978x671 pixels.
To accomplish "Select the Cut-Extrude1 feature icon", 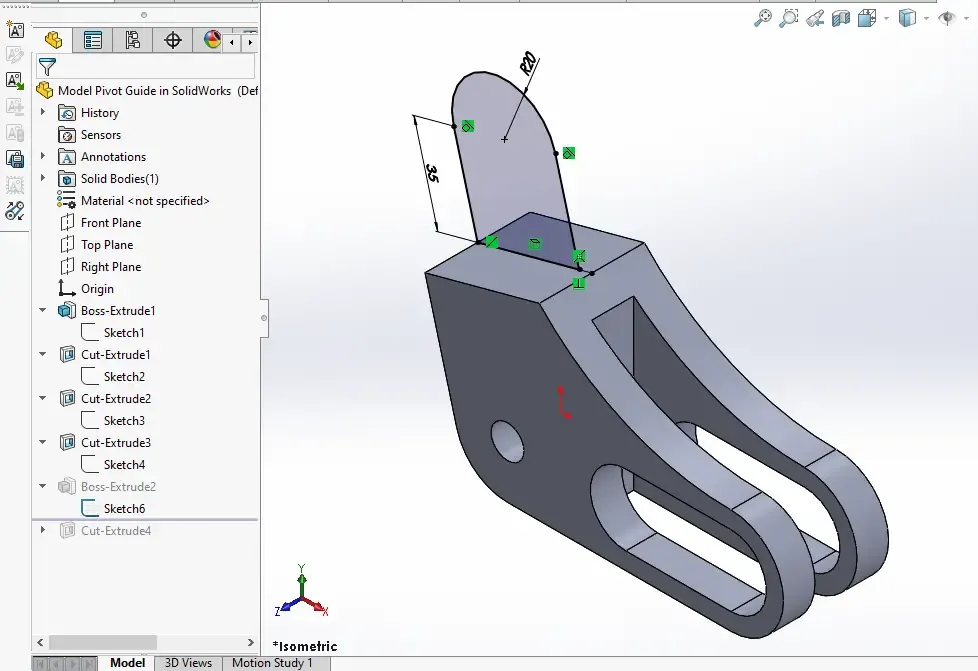I will pos(67,355).
